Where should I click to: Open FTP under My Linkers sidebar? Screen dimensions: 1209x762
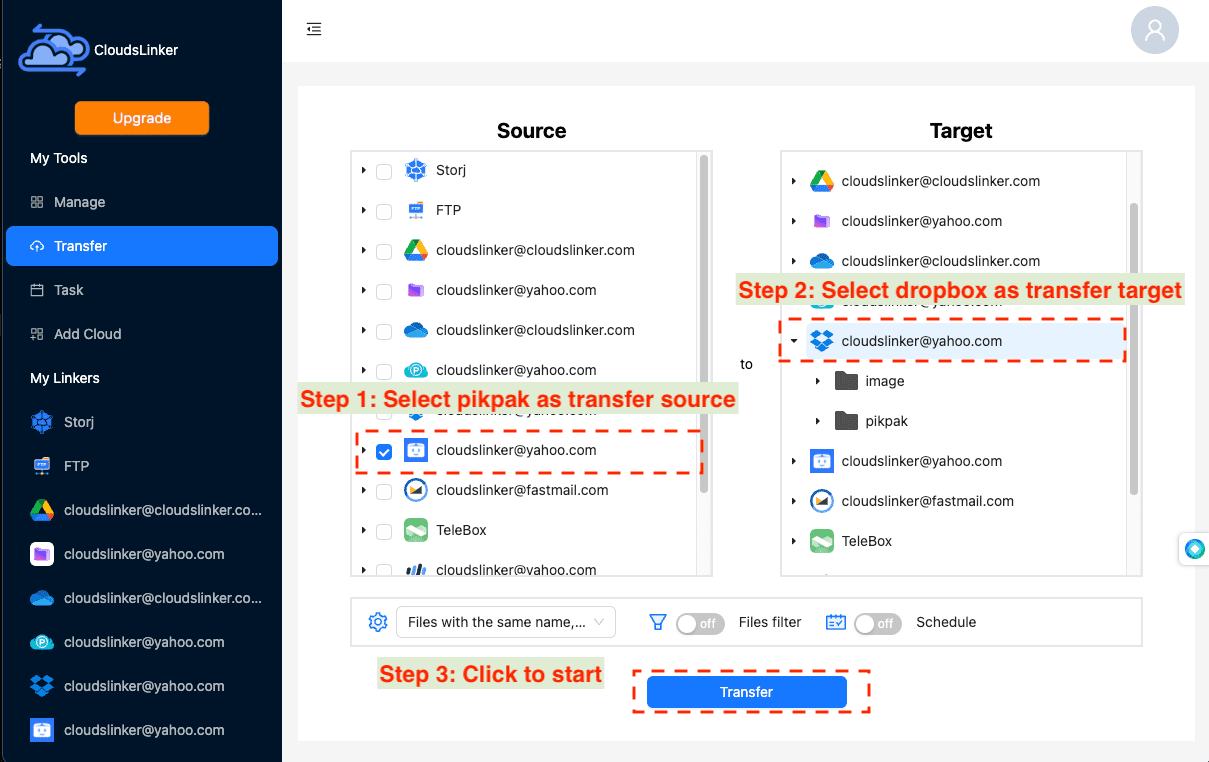tap(141, 466)
